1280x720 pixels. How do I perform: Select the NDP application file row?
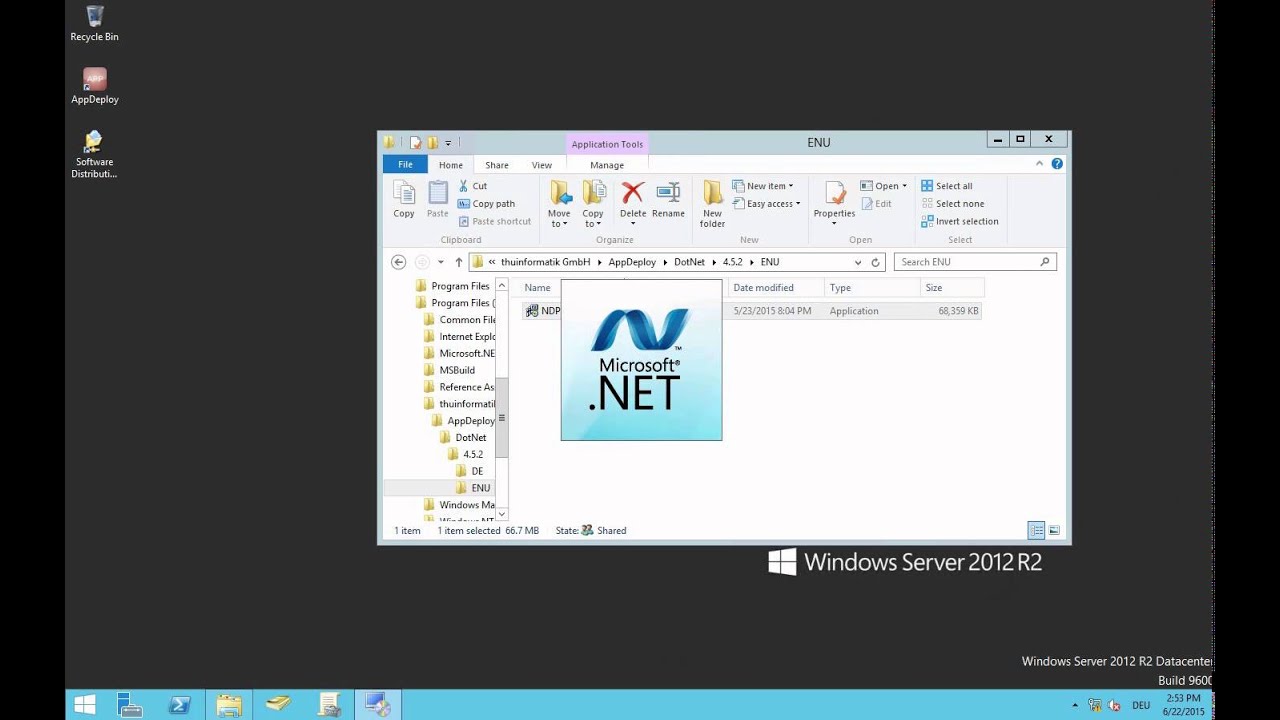pos(751,311)
